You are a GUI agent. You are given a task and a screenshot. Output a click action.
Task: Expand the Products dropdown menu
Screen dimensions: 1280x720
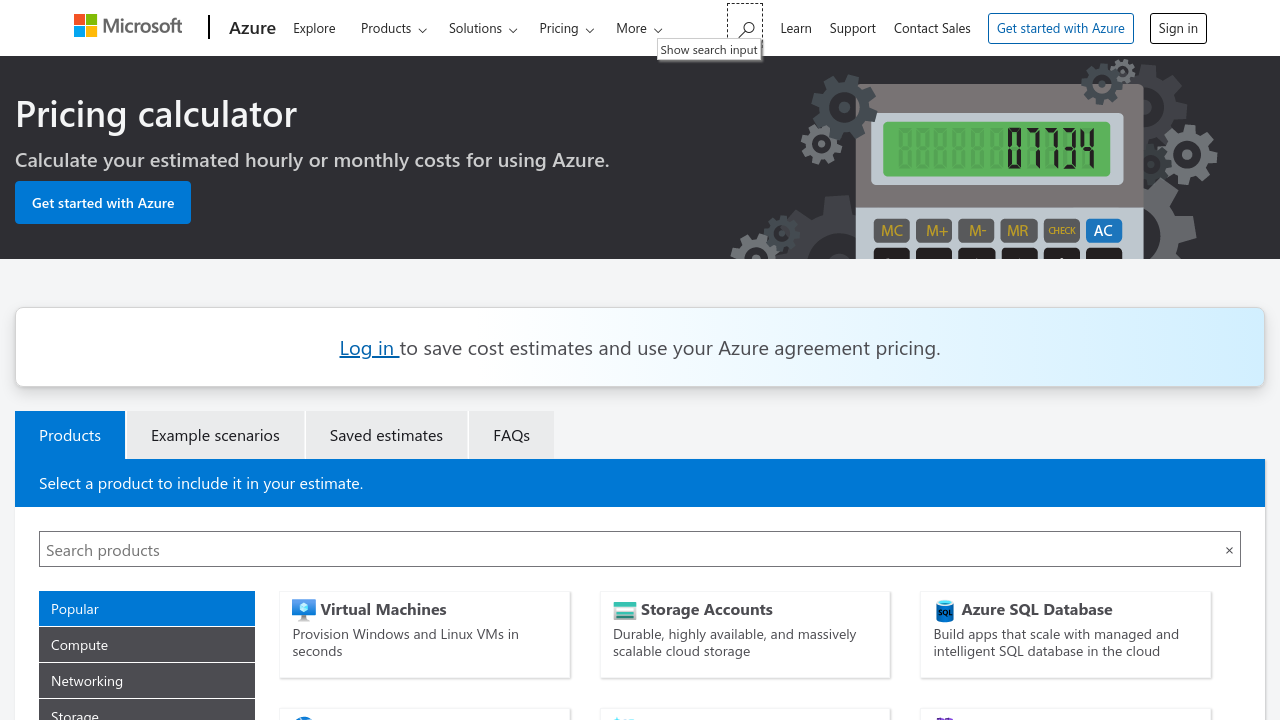393,28
